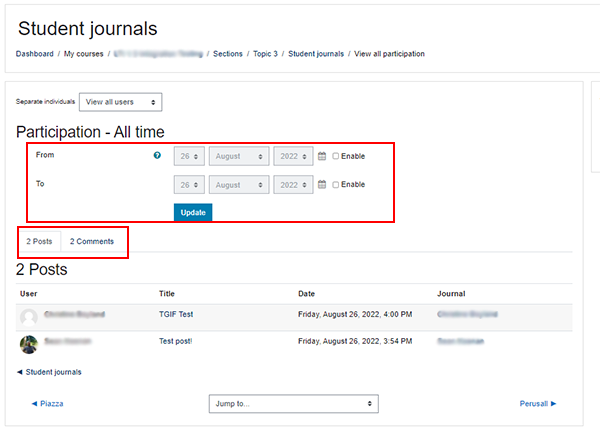The image size is (600, 442).
Task: Open the From day dropdown
Action: pyautogui.click(x=189, y=156)
